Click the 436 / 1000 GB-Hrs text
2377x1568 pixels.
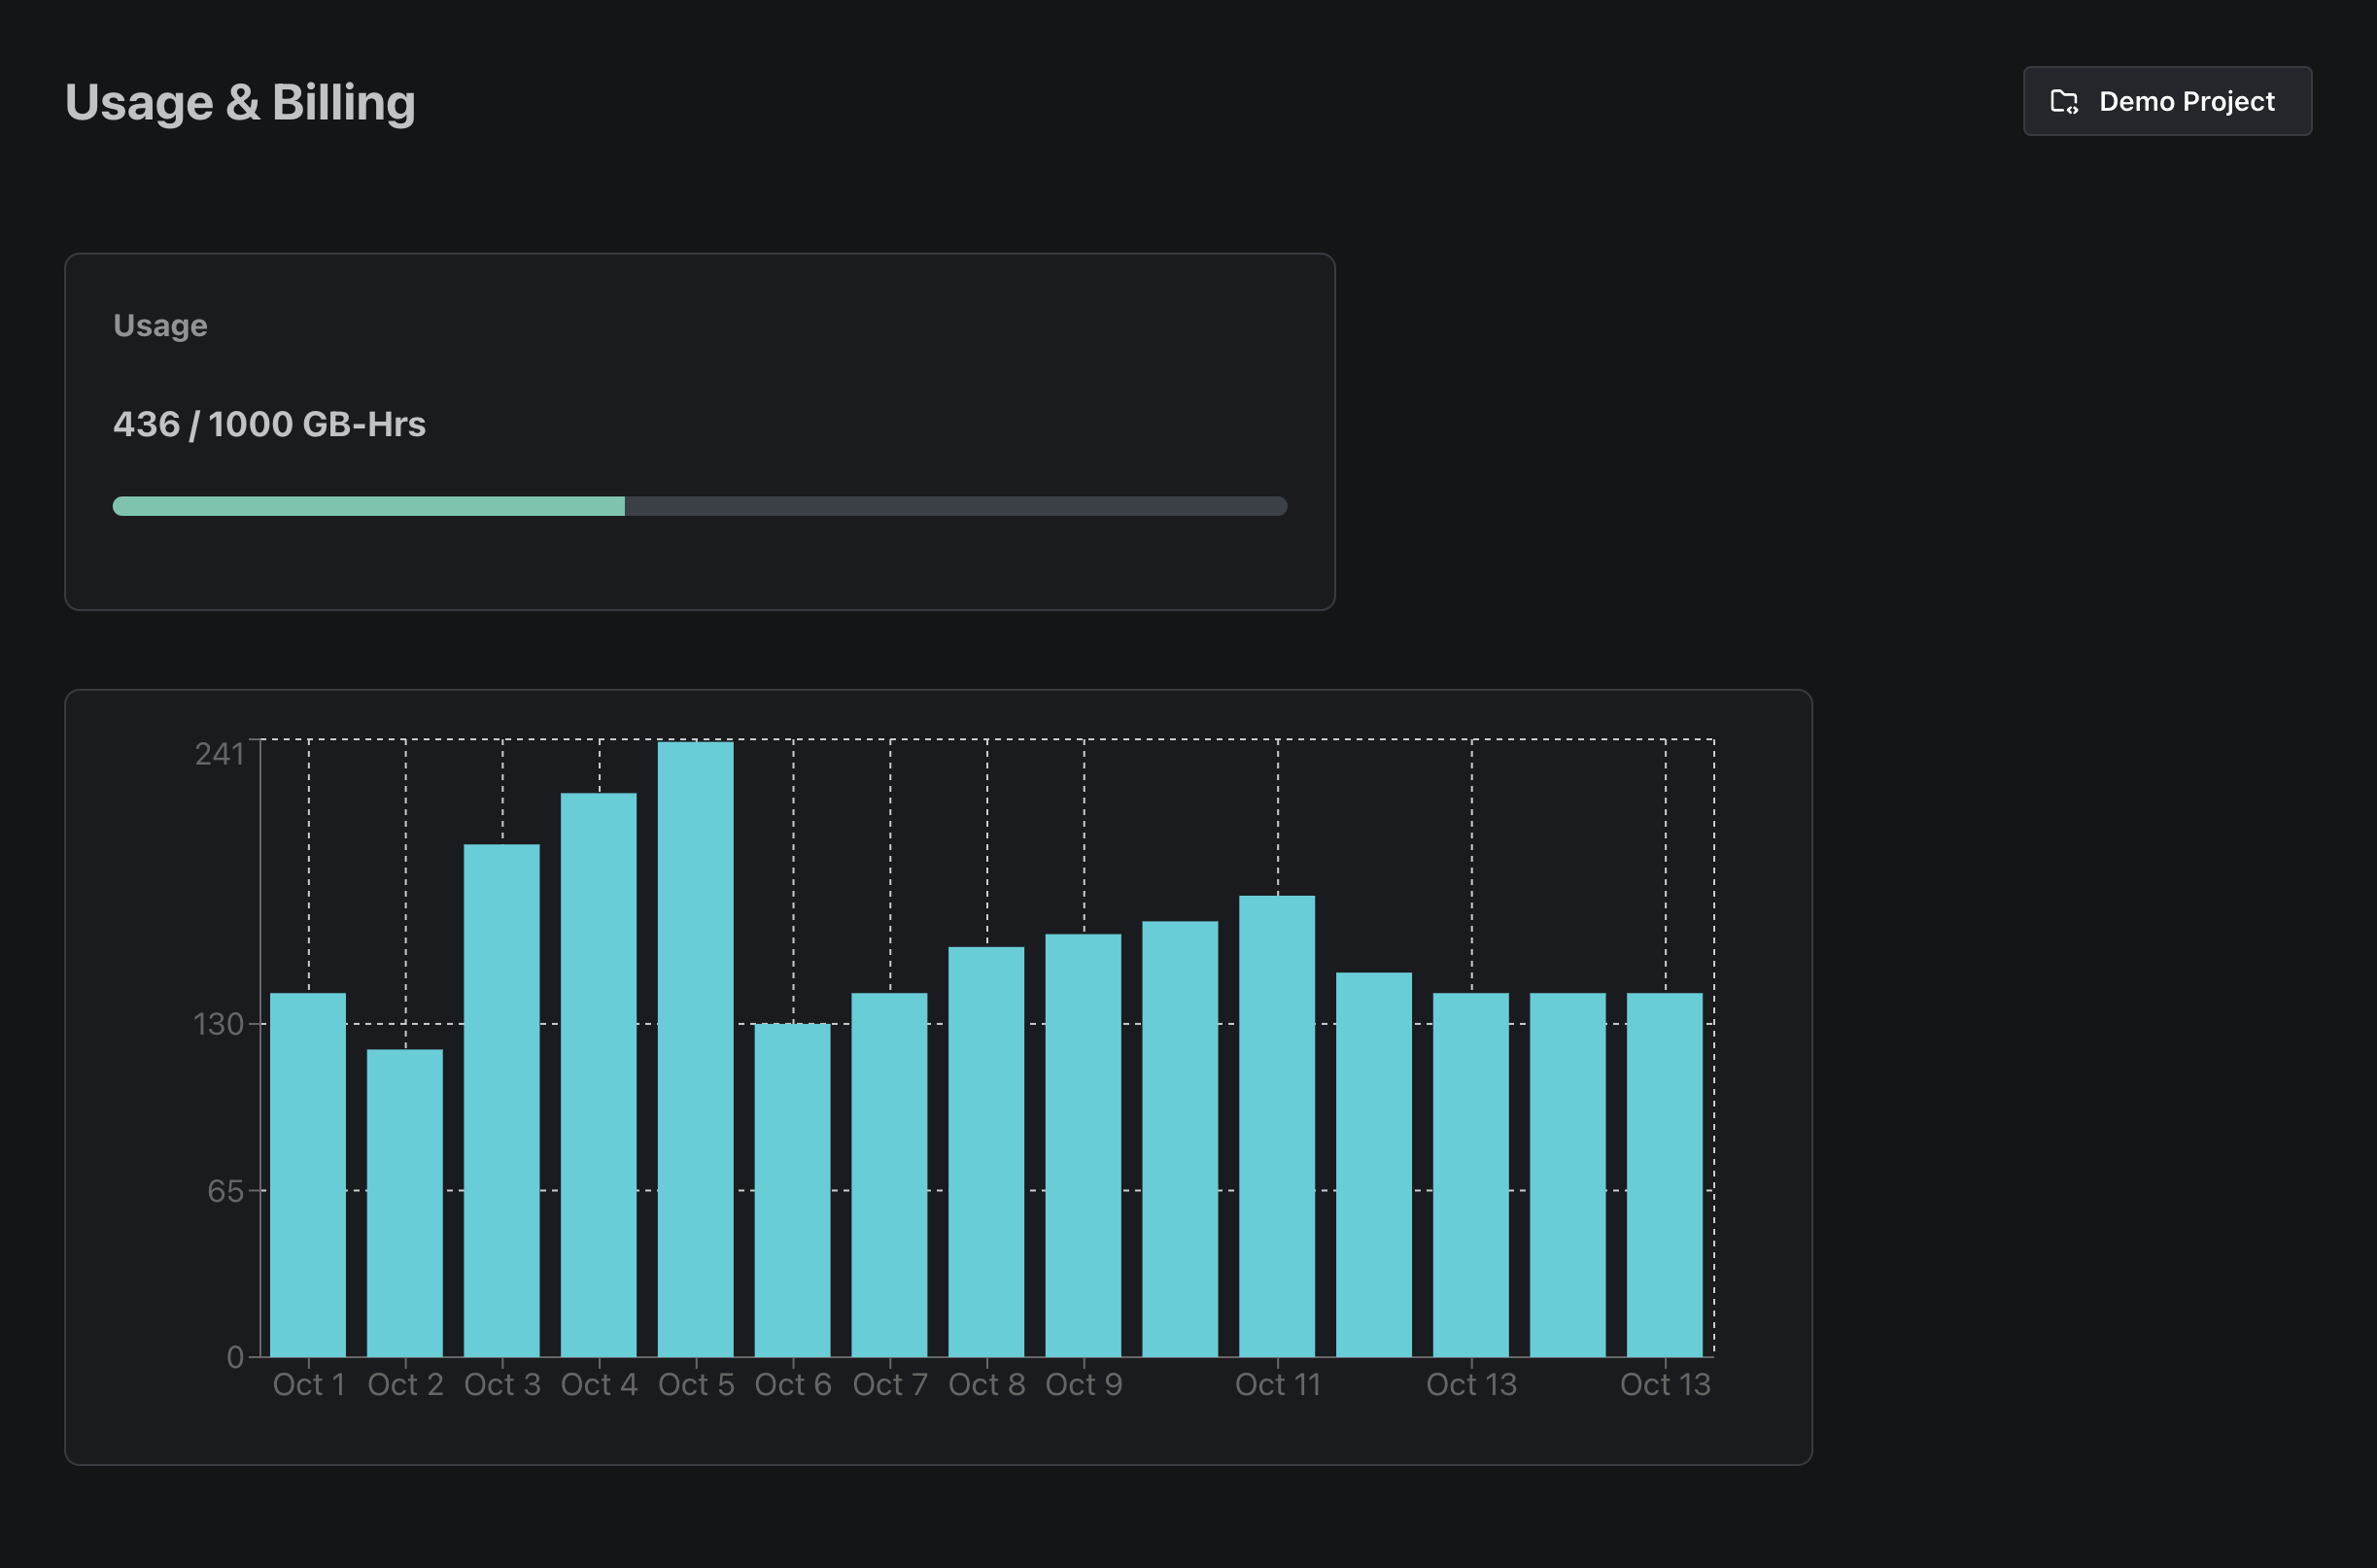[269, 424]
